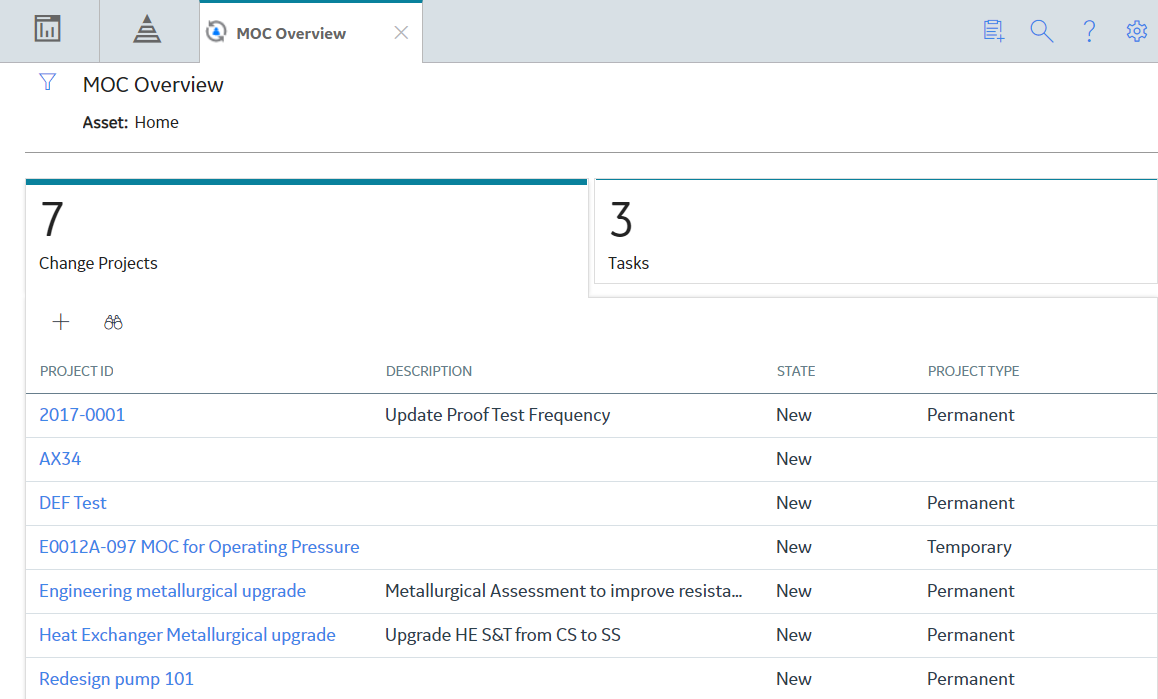Click 'Permanent' in the 2017-0001 row

(970, 415)
